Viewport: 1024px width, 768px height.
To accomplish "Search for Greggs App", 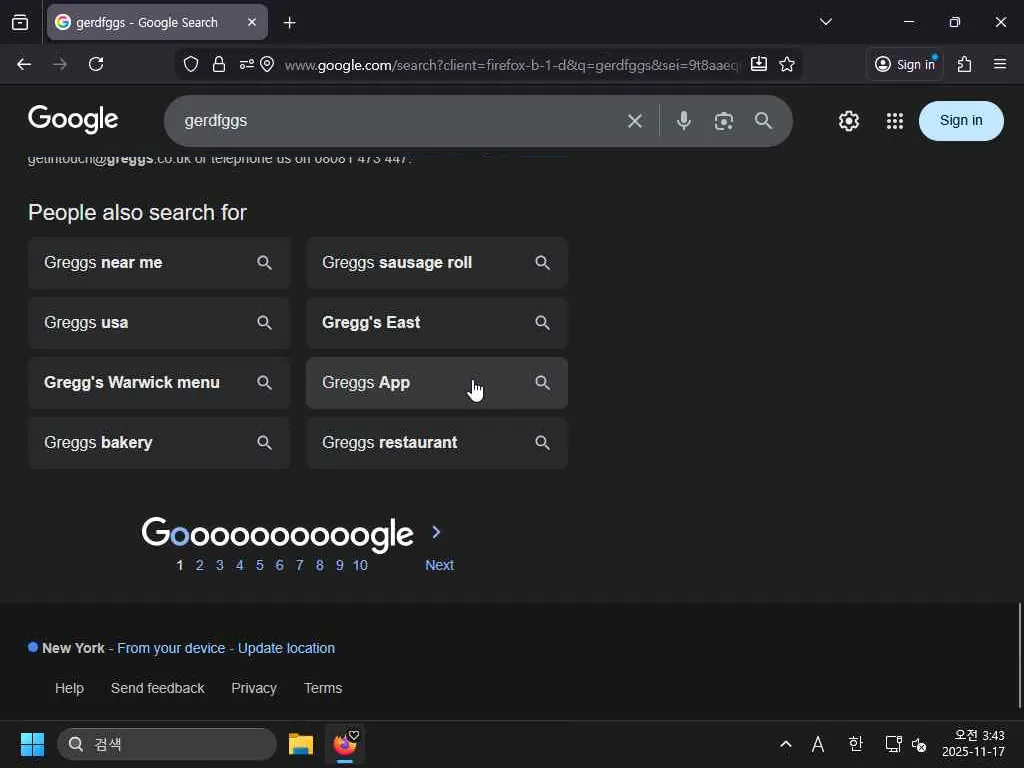I will click(437, 383).
